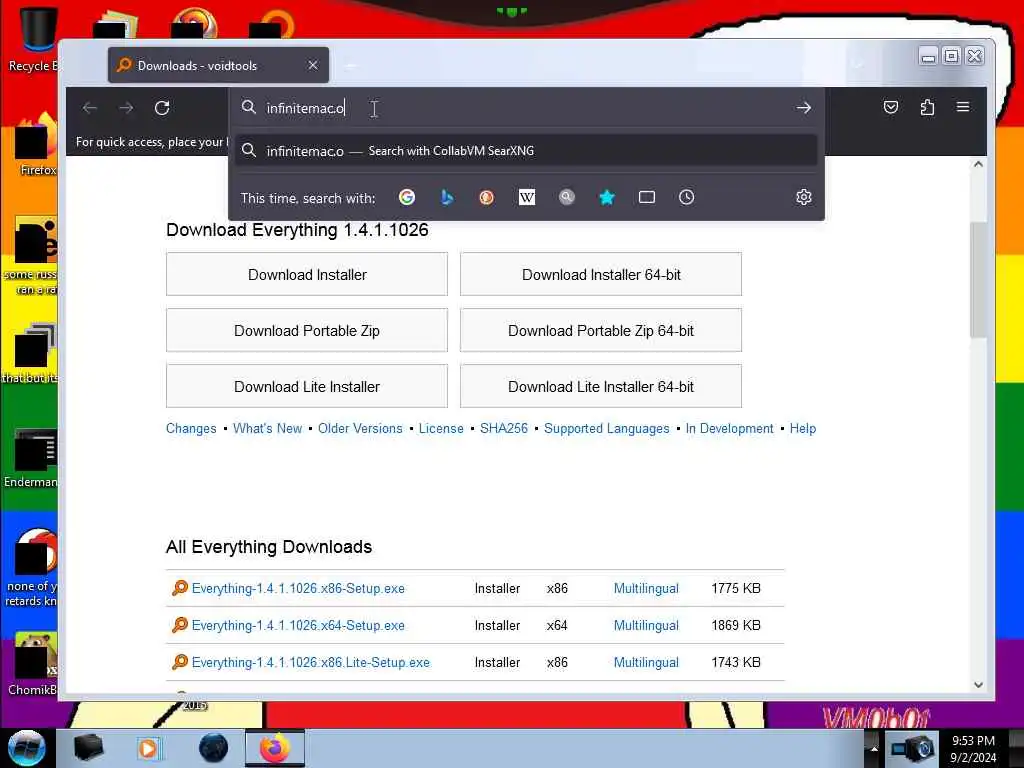1024x768 pixels.
Task: Click Download Portable Zip 64-bit button
Action: (x=601, y=330)
